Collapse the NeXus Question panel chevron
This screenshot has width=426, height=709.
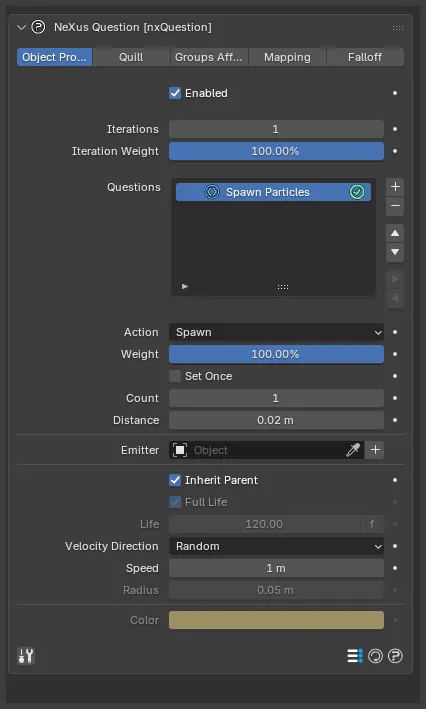[x=21, y=28]
